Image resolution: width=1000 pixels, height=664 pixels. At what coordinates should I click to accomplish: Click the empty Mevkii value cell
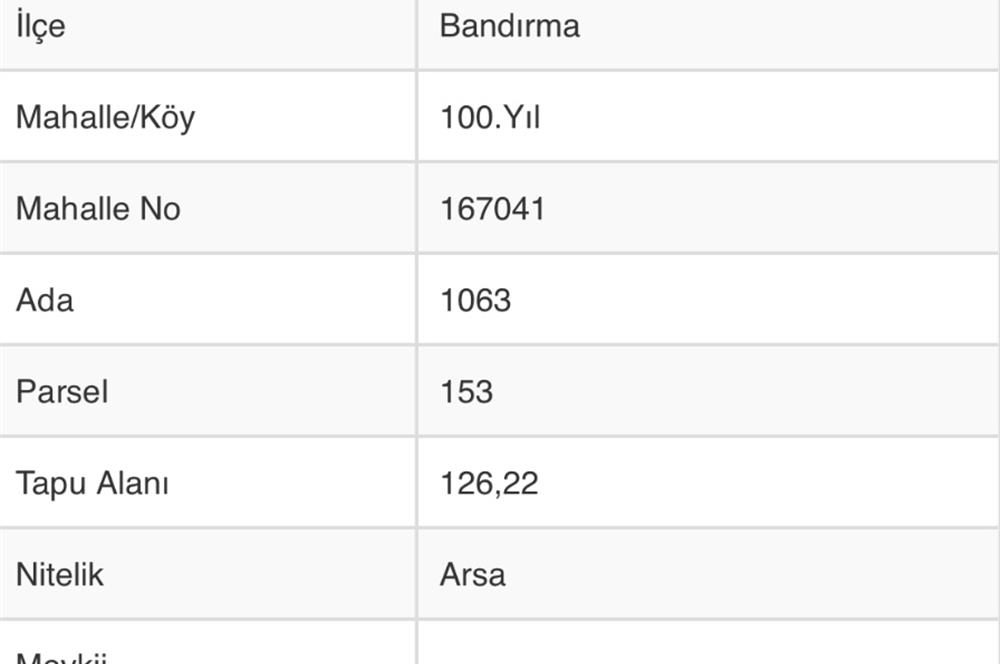tap(709, 642)
